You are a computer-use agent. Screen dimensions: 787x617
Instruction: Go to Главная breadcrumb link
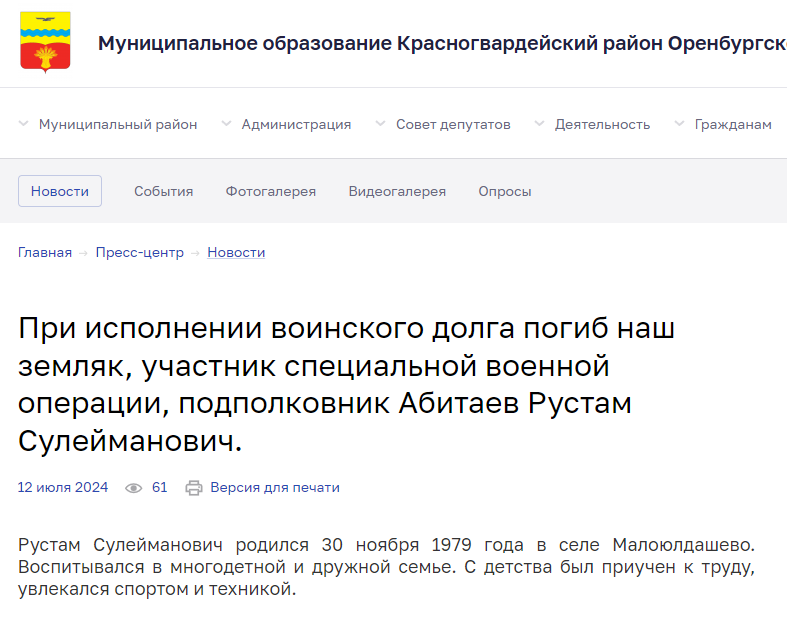tap(45, 253)
